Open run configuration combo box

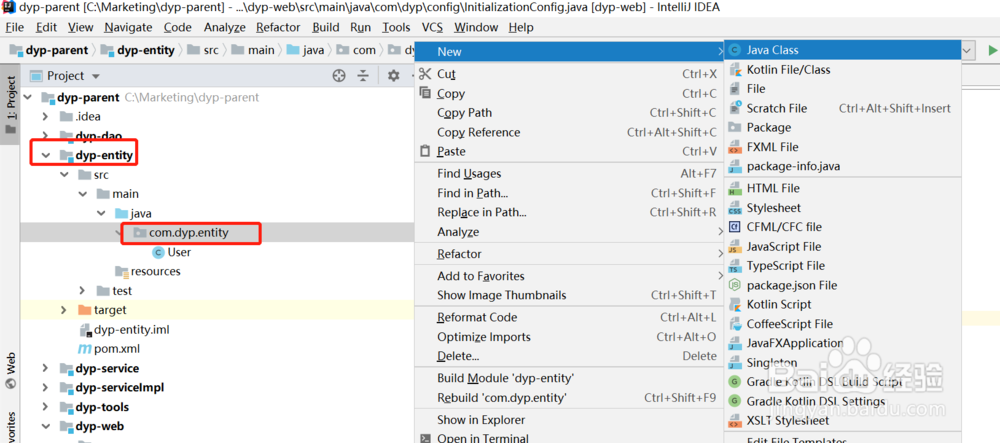pyautogui.click(x=968, y=50)
